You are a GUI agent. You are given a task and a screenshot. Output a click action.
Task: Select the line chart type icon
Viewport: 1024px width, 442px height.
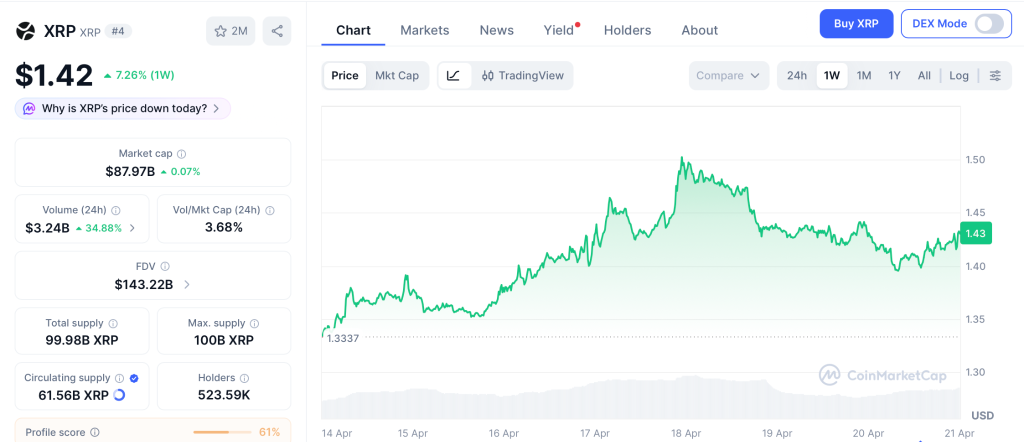[453, 75]
